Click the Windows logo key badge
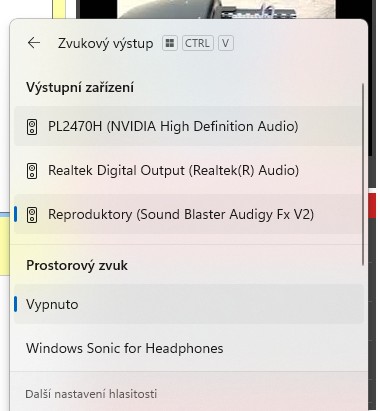Viewport: 380px width, 411px height. click(x=170, y=43)
